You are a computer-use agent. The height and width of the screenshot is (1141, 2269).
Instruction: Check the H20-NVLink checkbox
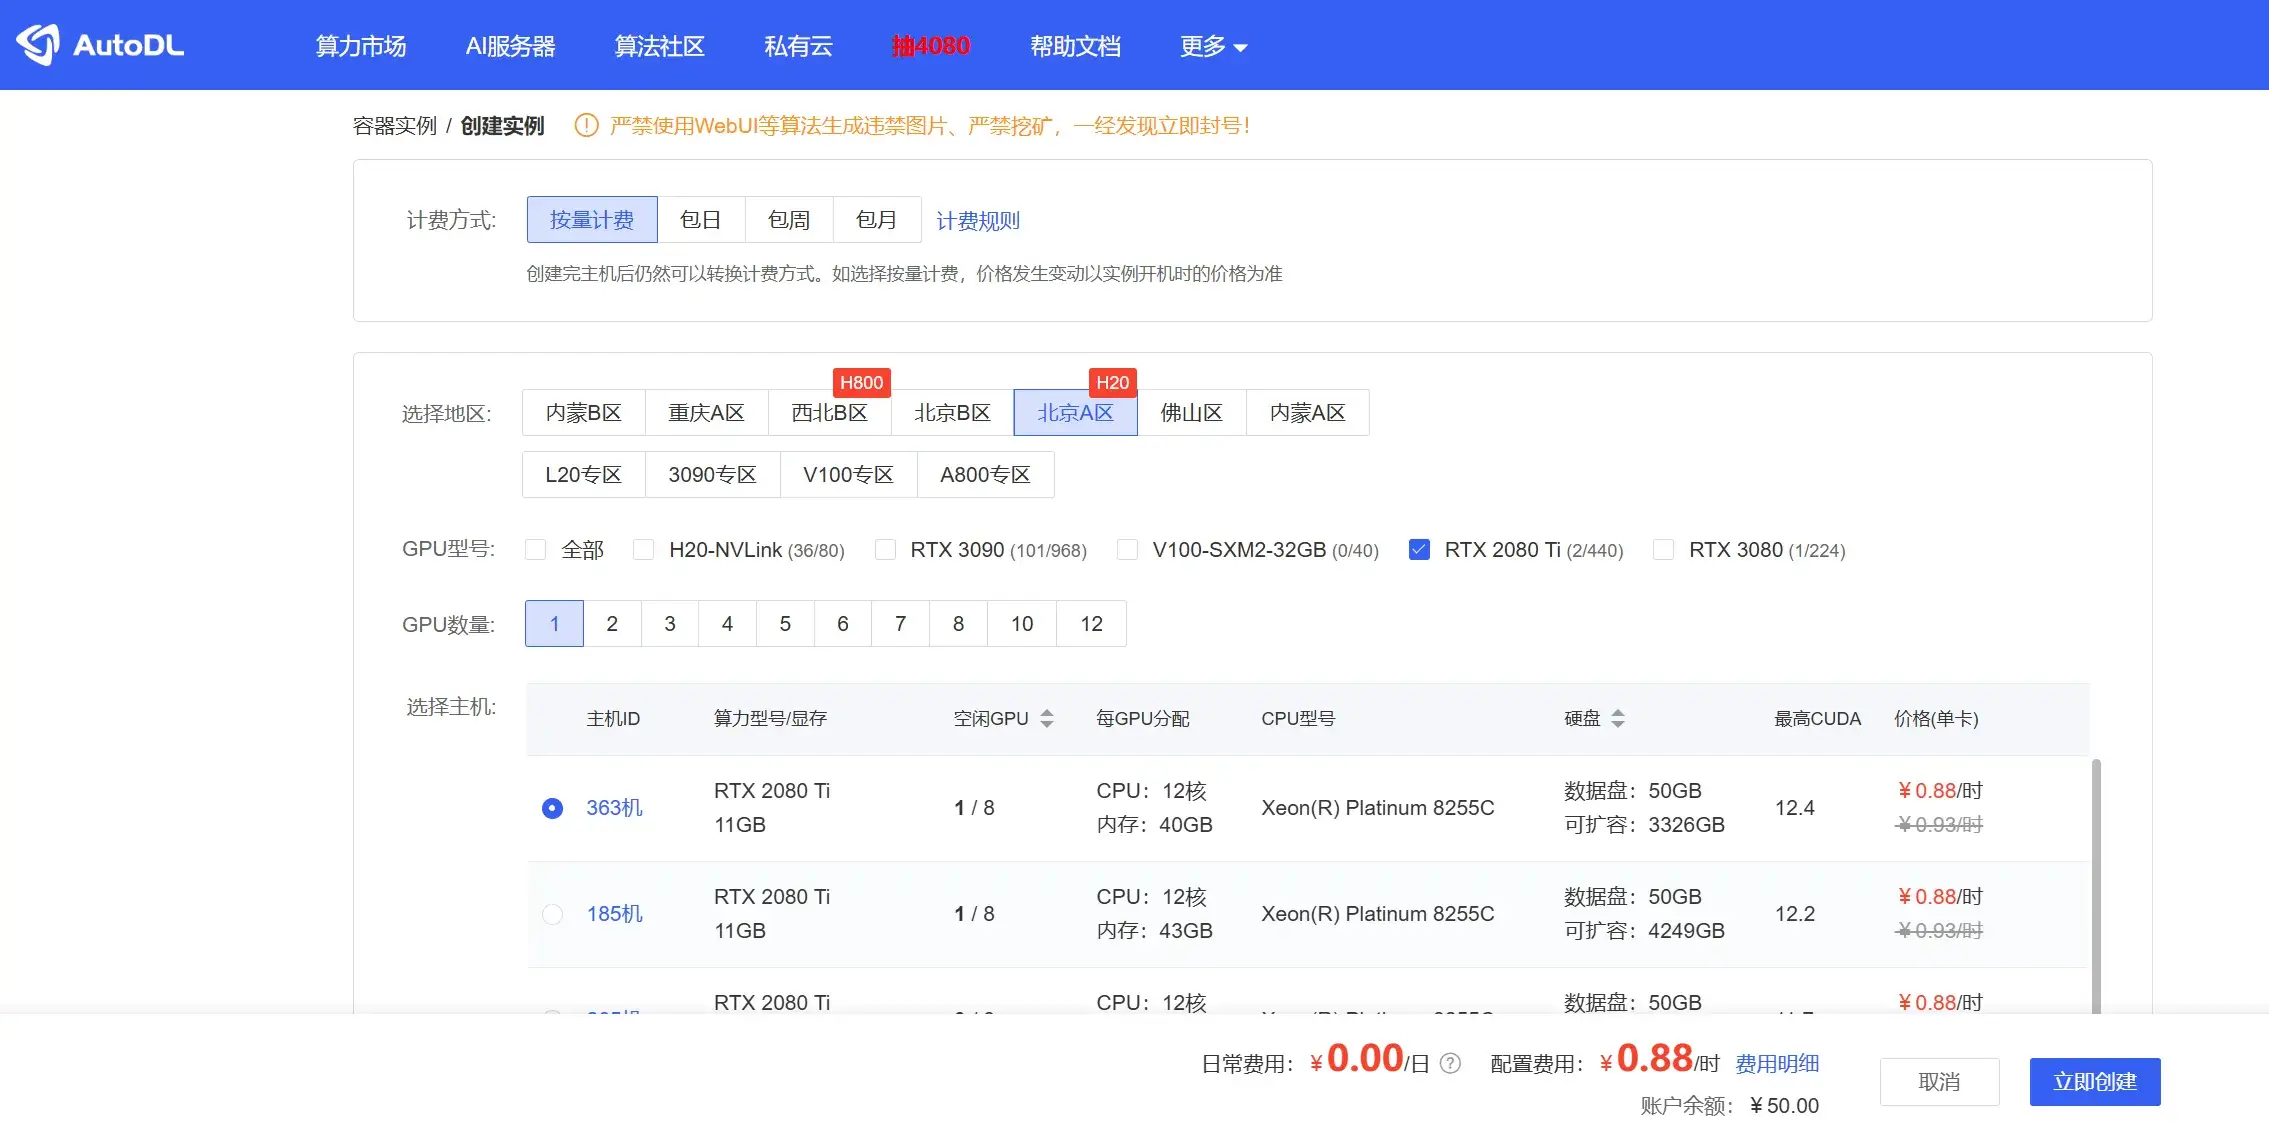[x=644, y=550]
